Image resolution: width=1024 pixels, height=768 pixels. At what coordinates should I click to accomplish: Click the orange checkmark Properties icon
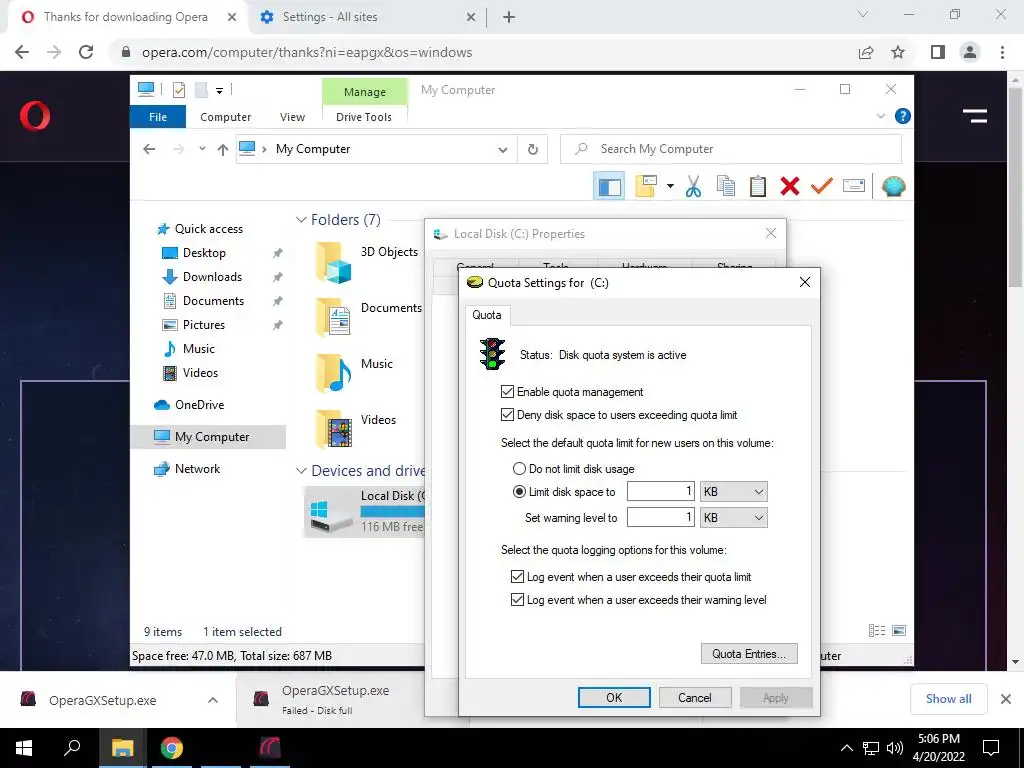click(x=822, y=187)
